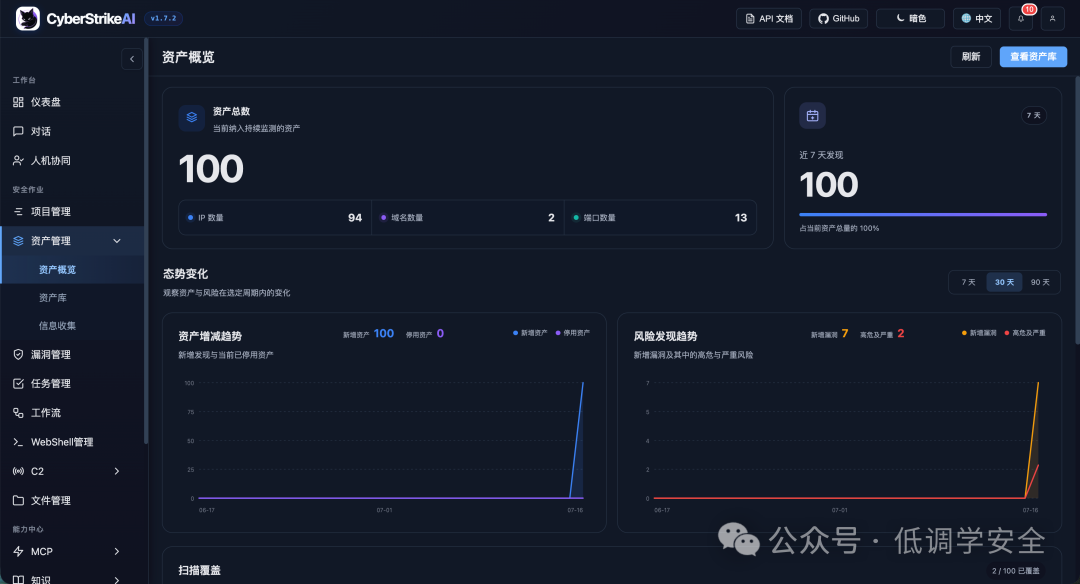
Task: Toggle 停用资产 legend series in 资产增减趋势 chart
Action: click(572, 333)
